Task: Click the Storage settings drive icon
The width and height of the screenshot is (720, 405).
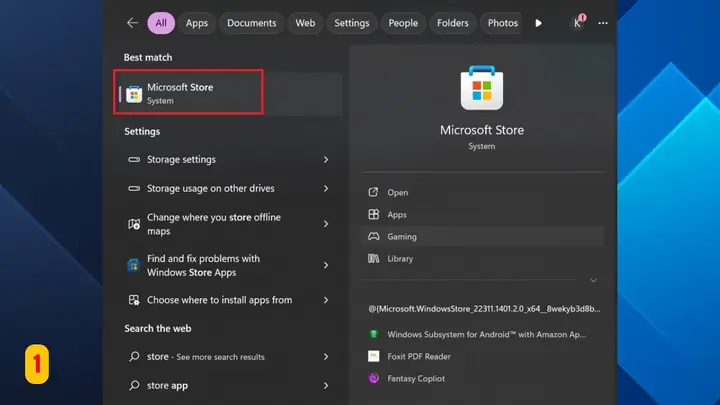Action: pyautogui.click(x=134, y=159)
